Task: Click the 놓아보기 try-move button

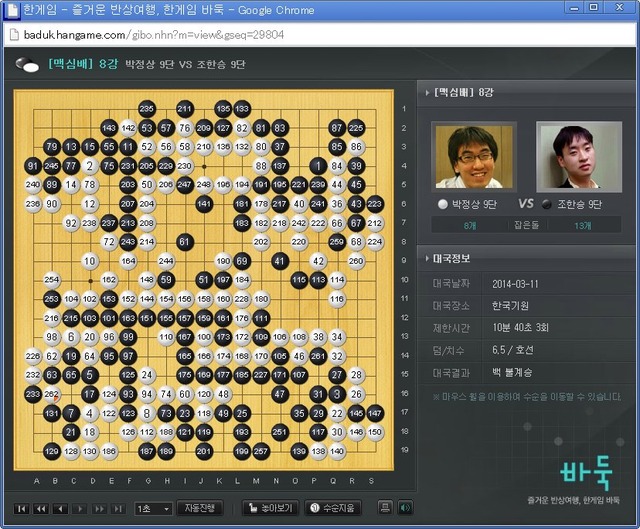Action: point(270,508)
